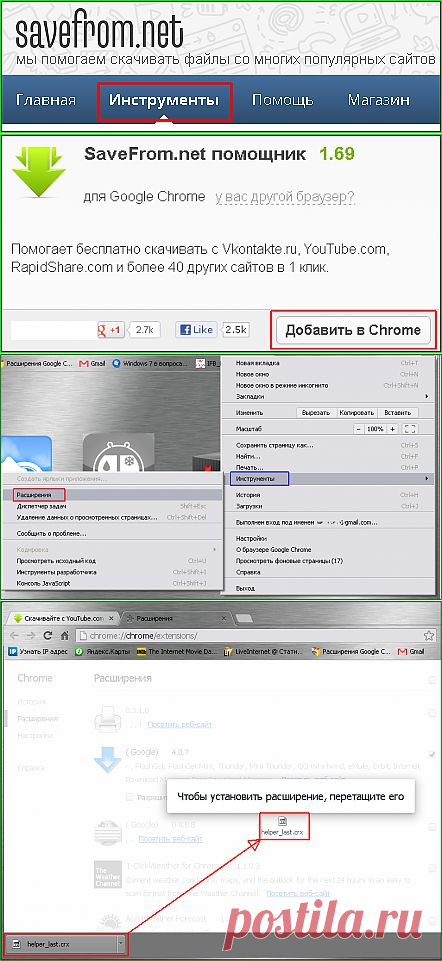Click the zoom plus icon in Chrome menu
This screenshot has width=442, height=961.
[392, 428]
